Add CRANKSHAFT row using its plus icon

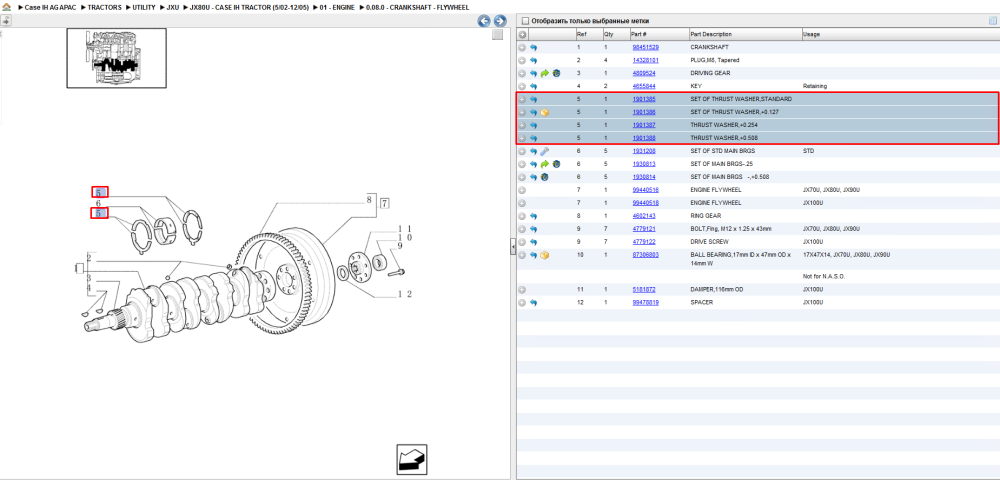[x=522, y=48]
